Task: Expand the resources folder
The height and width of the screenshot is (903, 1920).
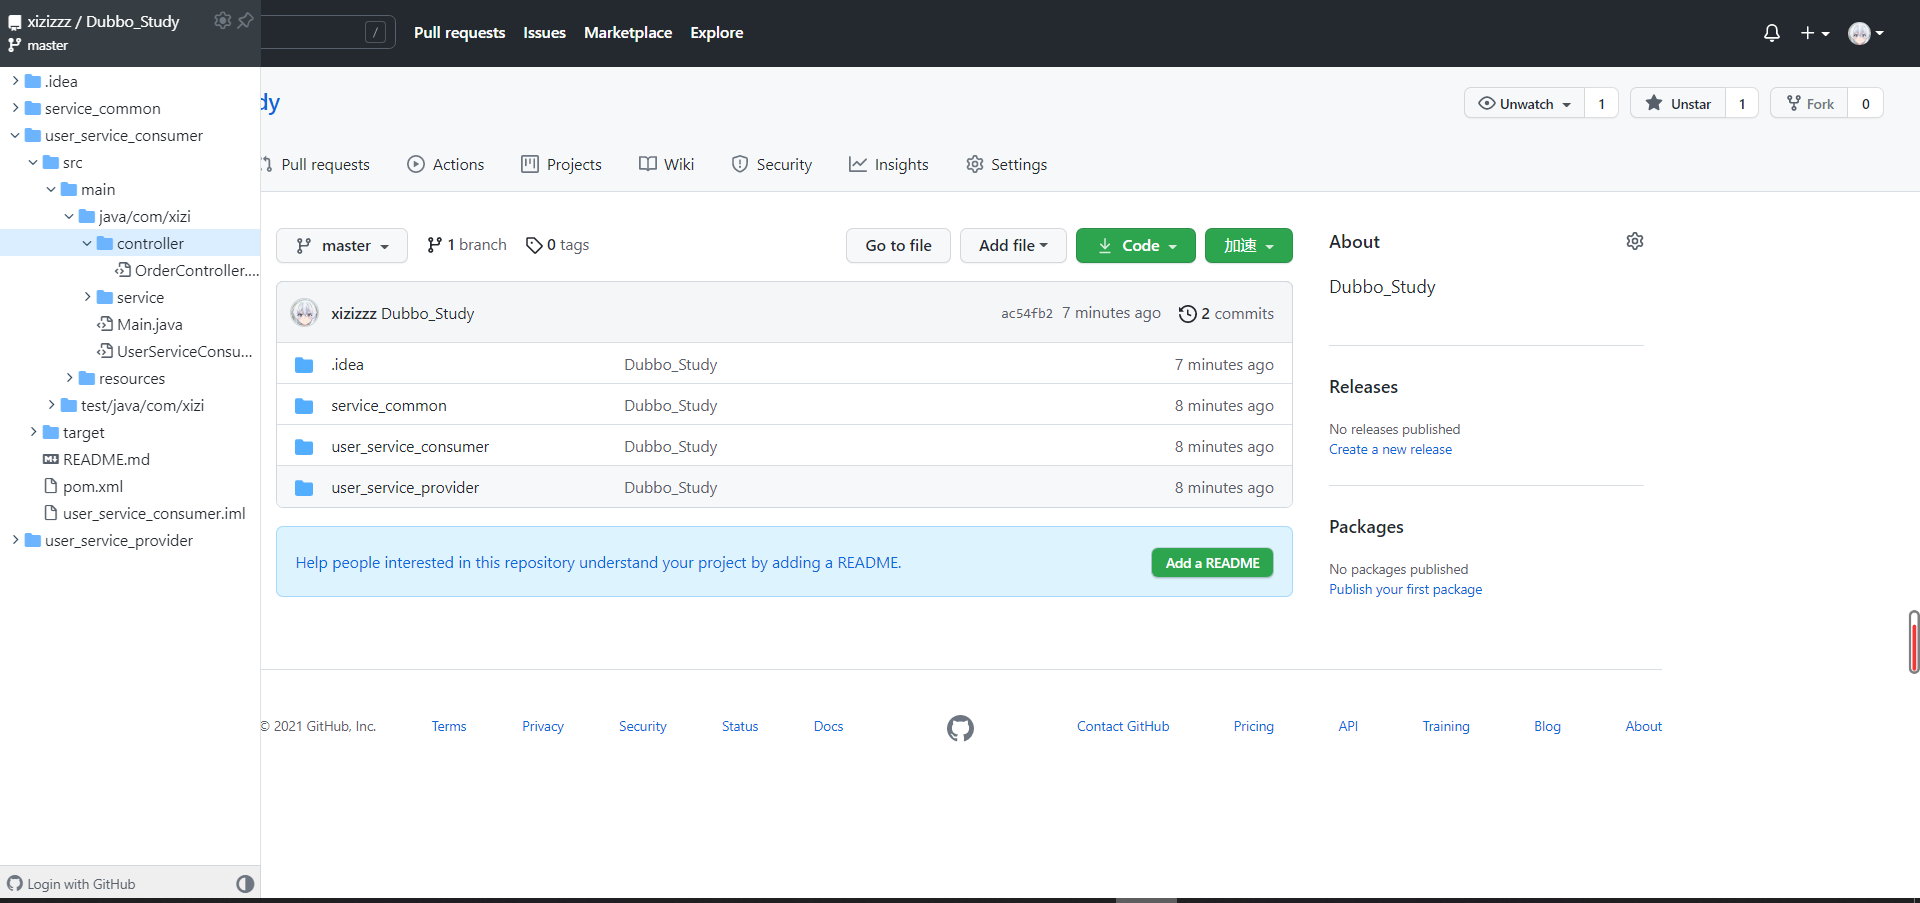Action: pyautogui.click(x=69, y=378)
